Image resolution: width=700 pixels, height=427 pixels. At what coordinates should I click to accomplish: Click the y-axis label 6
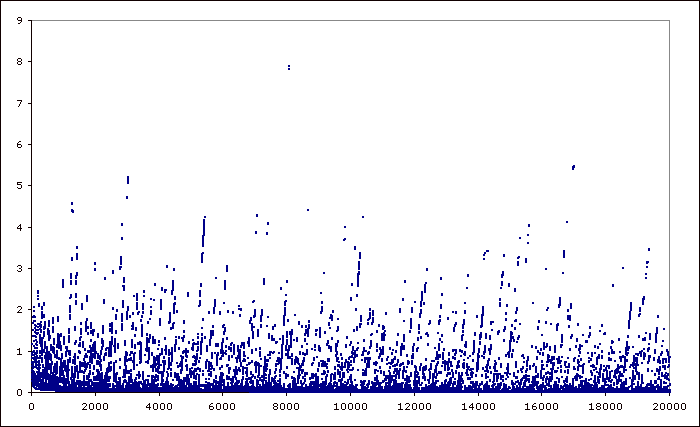pyautogui.click(x=19, y=144)
